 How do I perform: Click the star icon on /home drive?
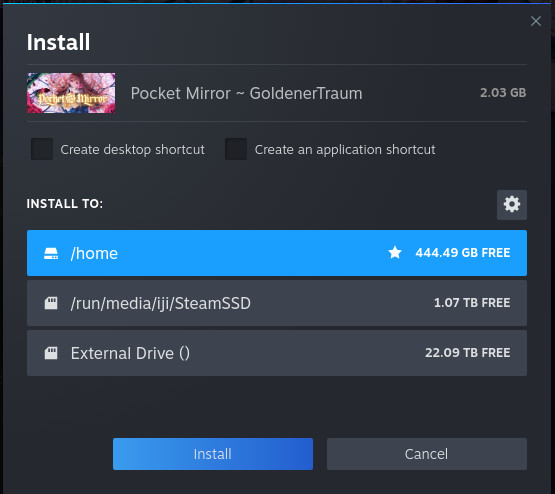(x=395, y=253)
